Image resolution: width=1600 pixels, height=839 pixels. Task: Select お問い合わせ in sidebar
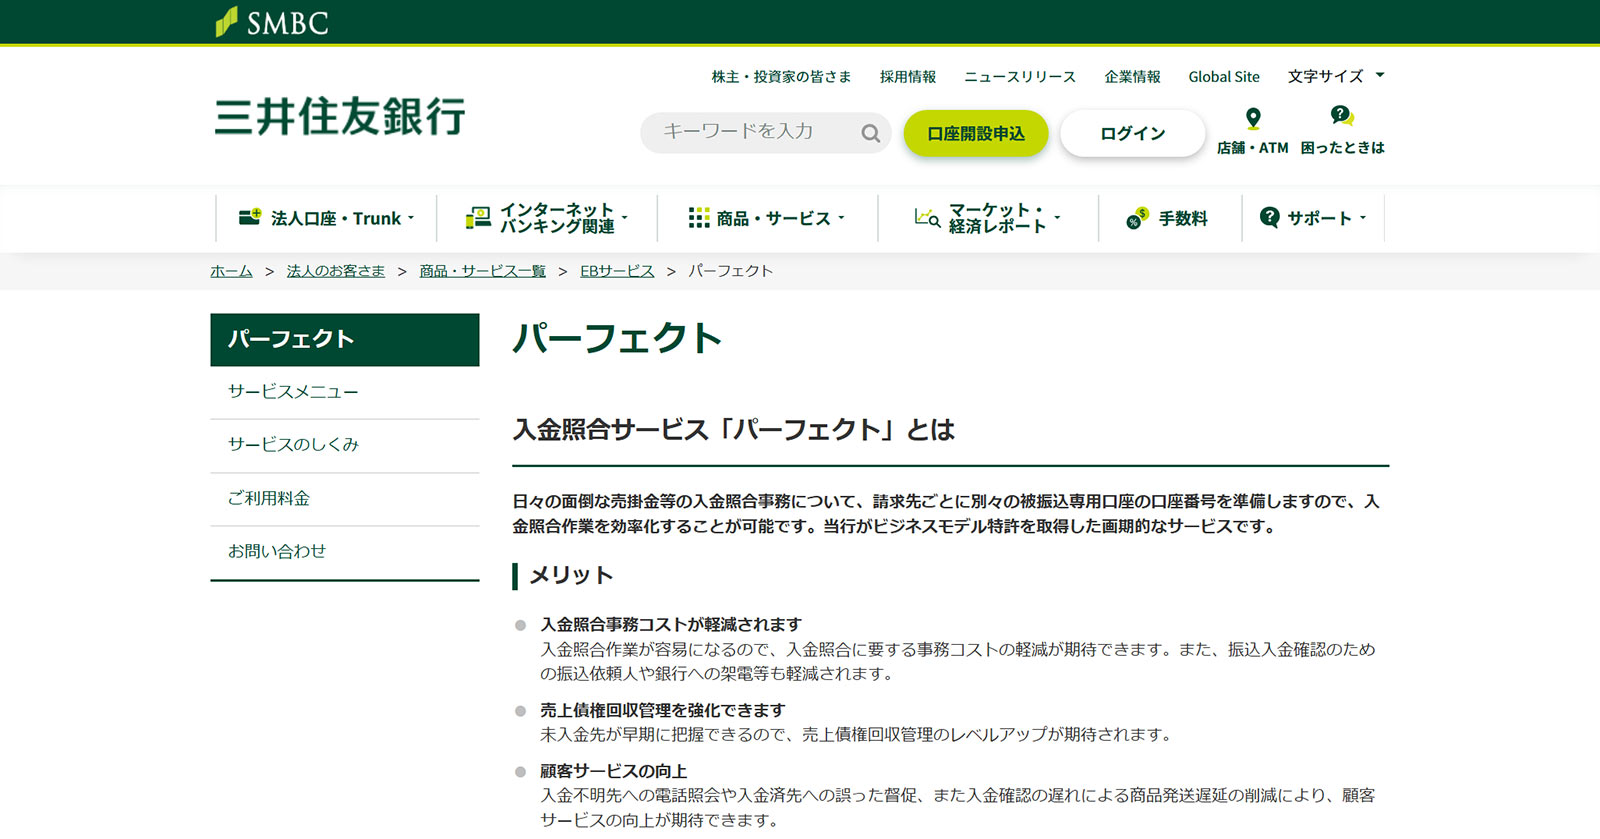(x=345, y=552)
